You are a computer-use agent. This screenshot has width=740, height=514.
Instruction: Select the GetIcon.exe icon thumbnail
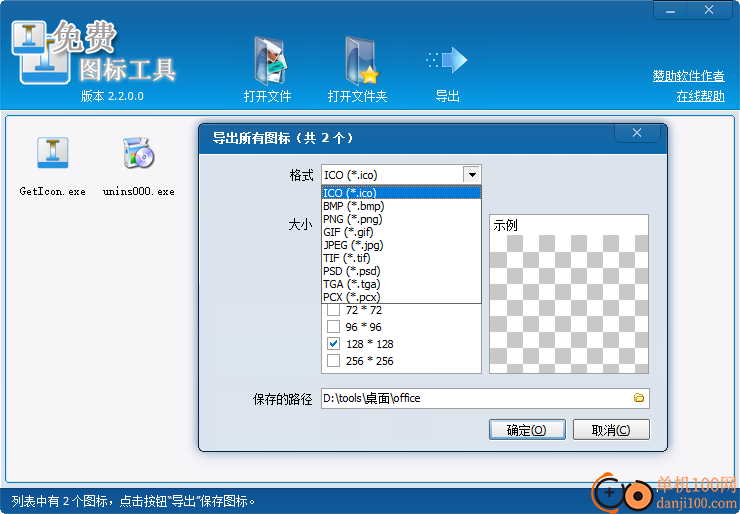[x=53, y=152]
